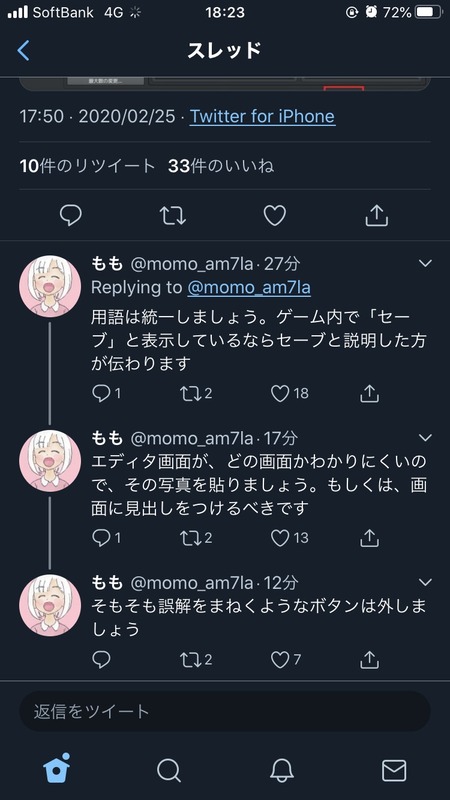Screen dimensions: 450x800
Task: Share the main tweet using the share icon
Action: (377, 216)
